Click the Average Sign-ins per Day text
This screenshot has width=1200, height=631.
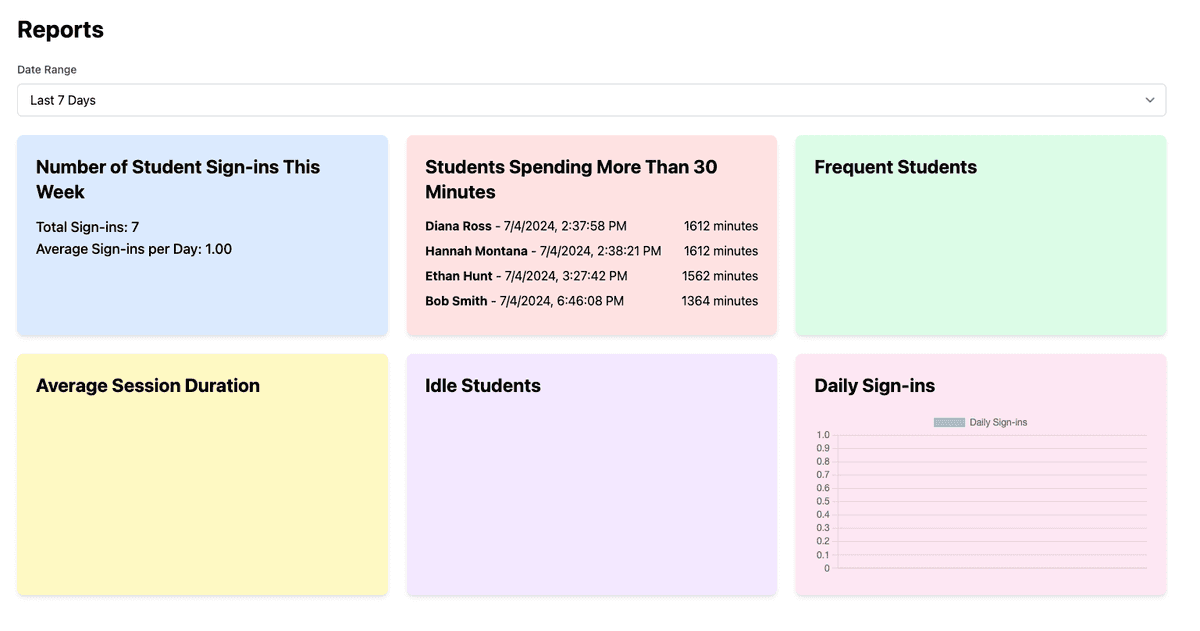[x=134, y=249]
